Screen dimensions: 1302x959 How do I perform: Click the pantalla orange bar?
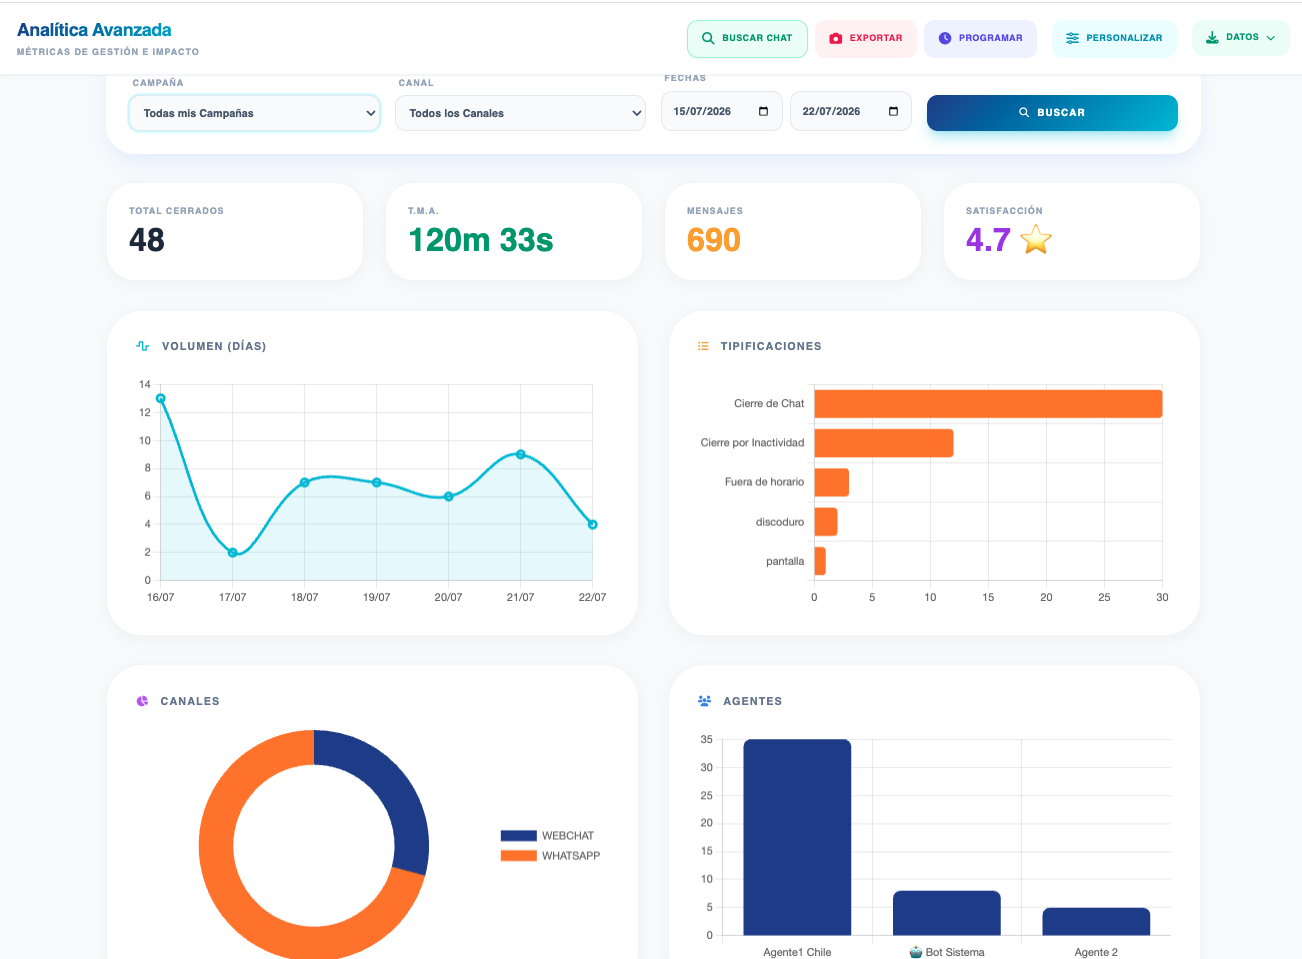[x=820, y=561]
